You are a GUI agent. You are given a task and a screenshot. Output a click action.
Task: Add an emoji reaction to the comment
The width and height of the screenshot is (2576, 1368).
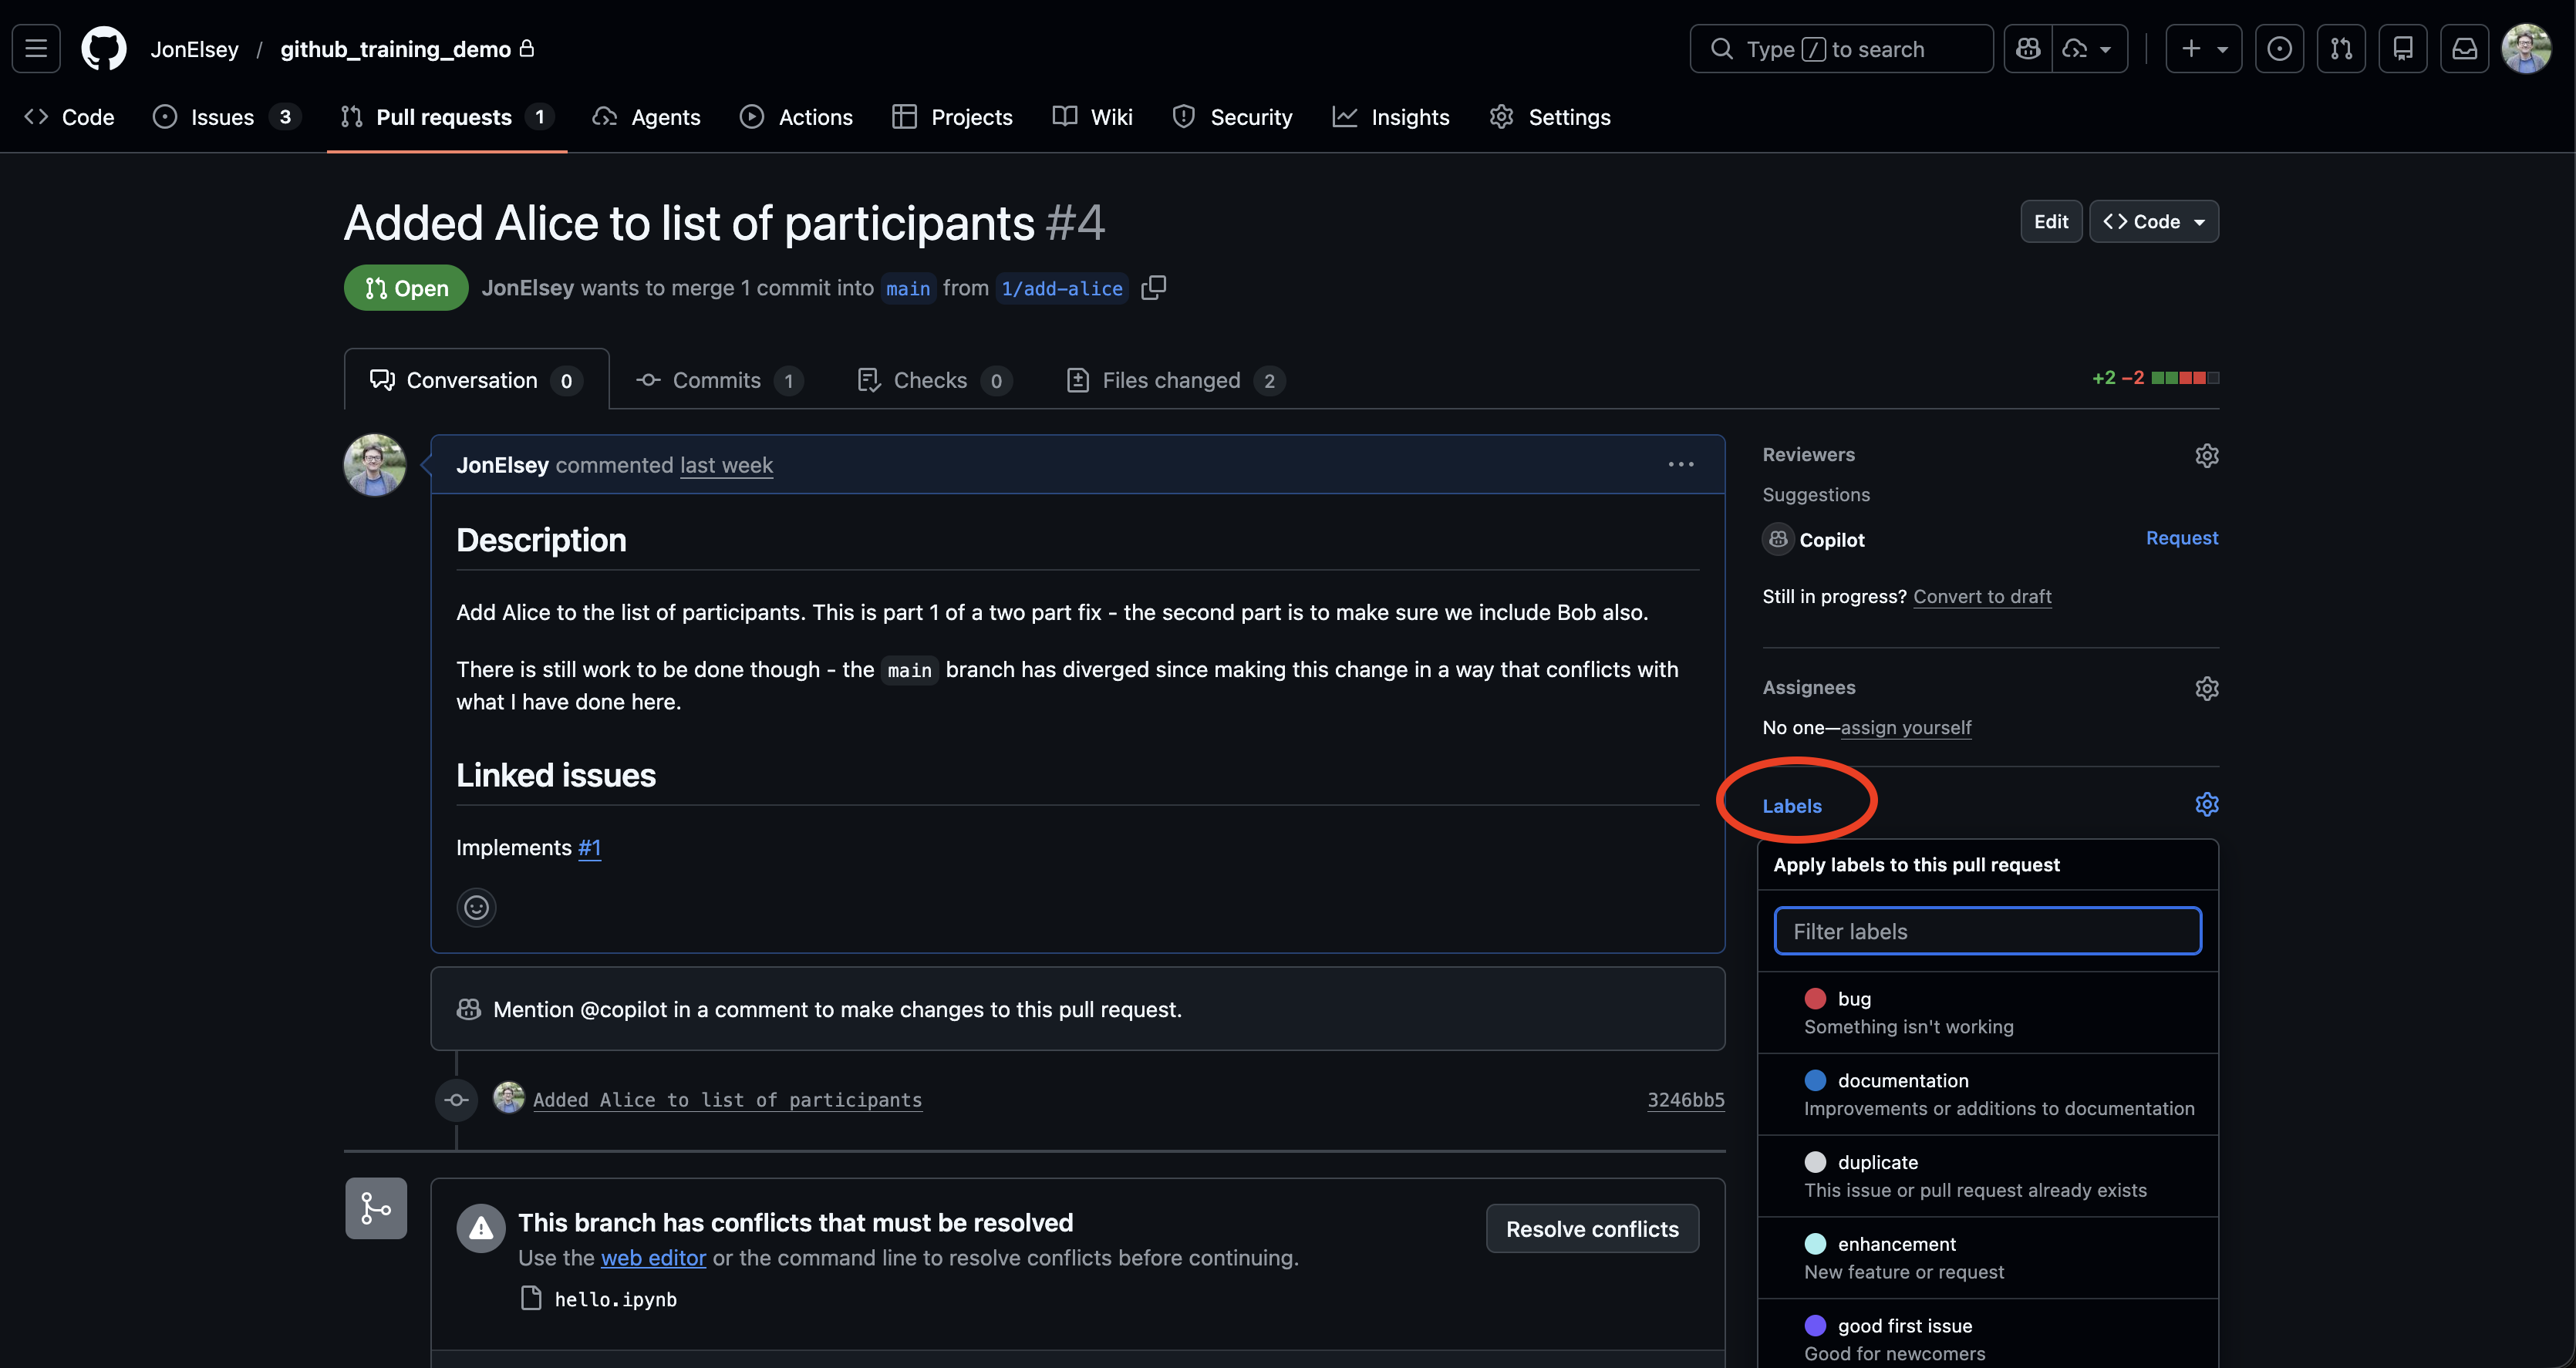coord(476,907)
